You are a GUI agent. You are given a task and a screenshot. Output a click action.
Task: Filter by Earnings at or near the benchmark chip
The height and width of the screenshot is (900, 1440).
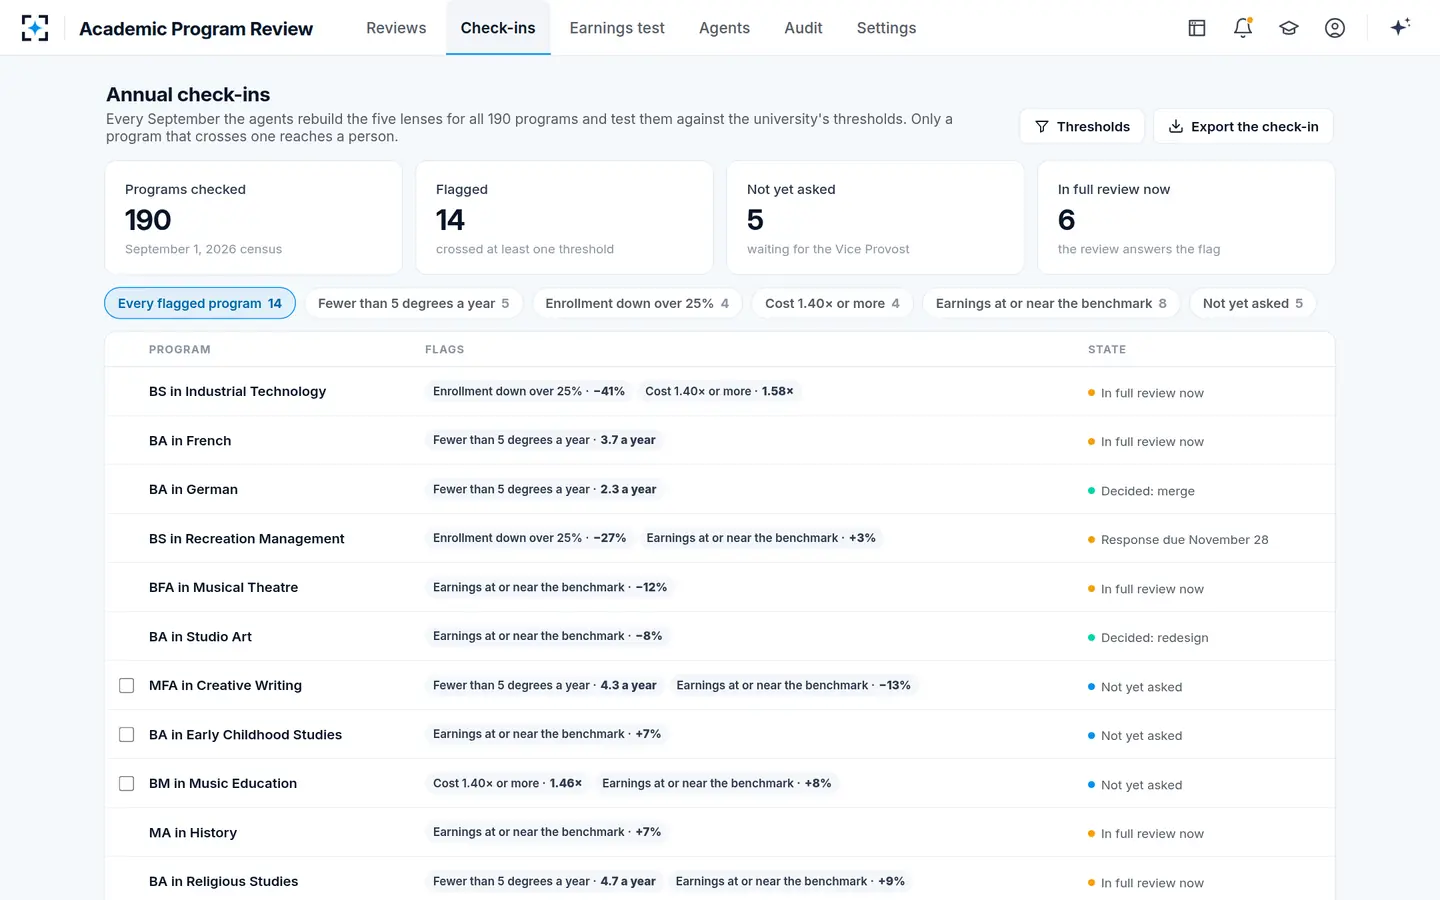1051,303
